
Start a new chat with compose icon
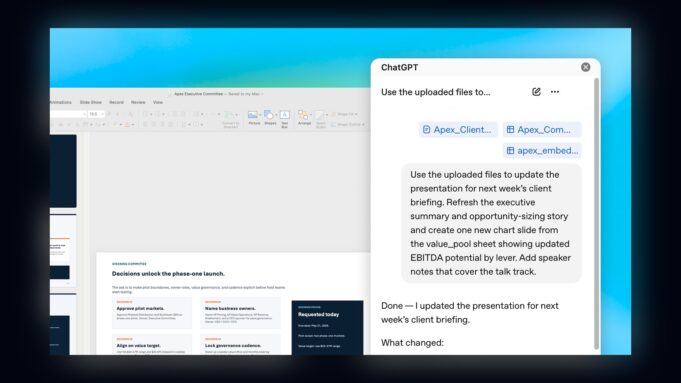(536, 92)
